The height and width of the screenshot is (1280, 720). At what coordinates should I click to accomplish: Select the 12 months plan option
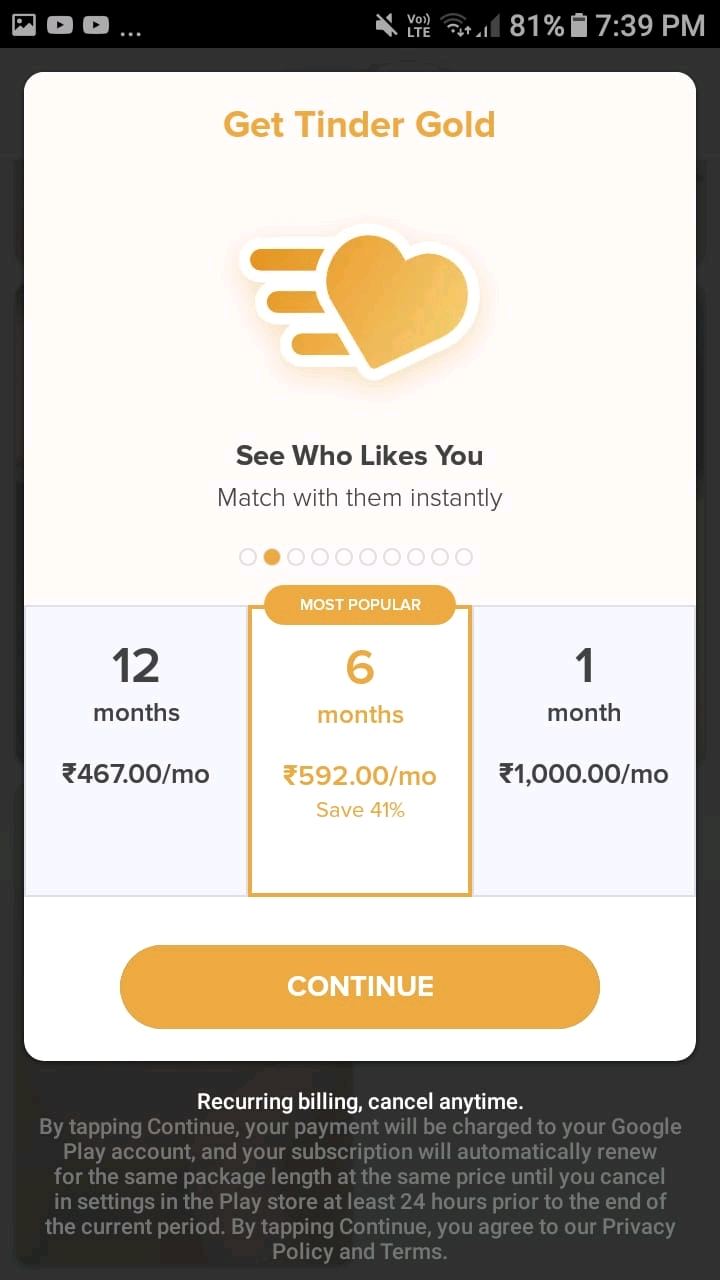136,750
